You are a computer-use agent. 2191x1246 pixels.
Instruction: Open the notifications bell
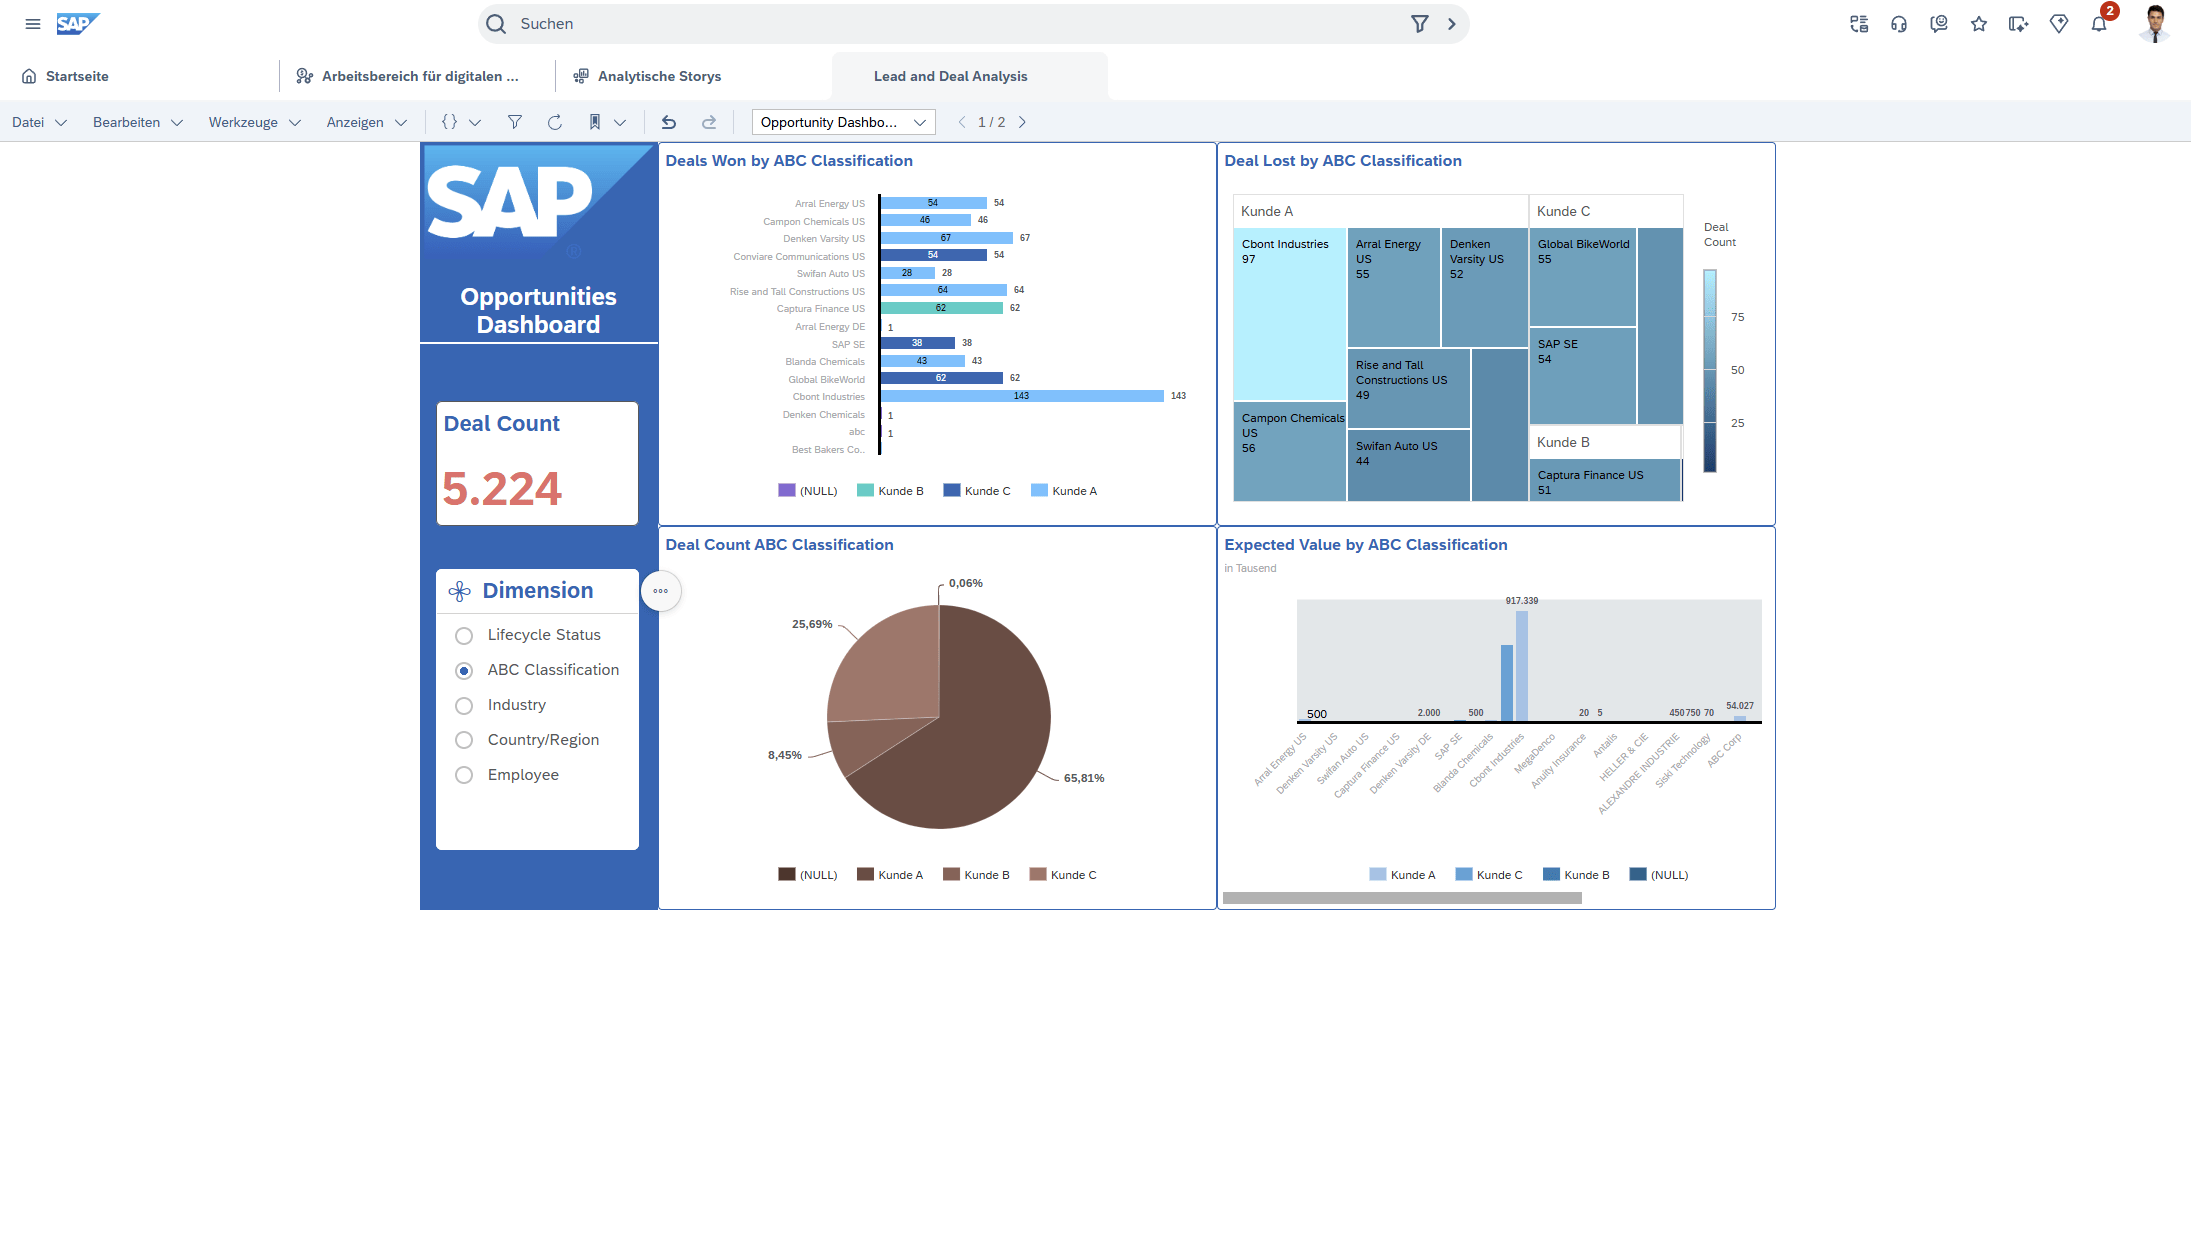click(x=2099, y=24)
